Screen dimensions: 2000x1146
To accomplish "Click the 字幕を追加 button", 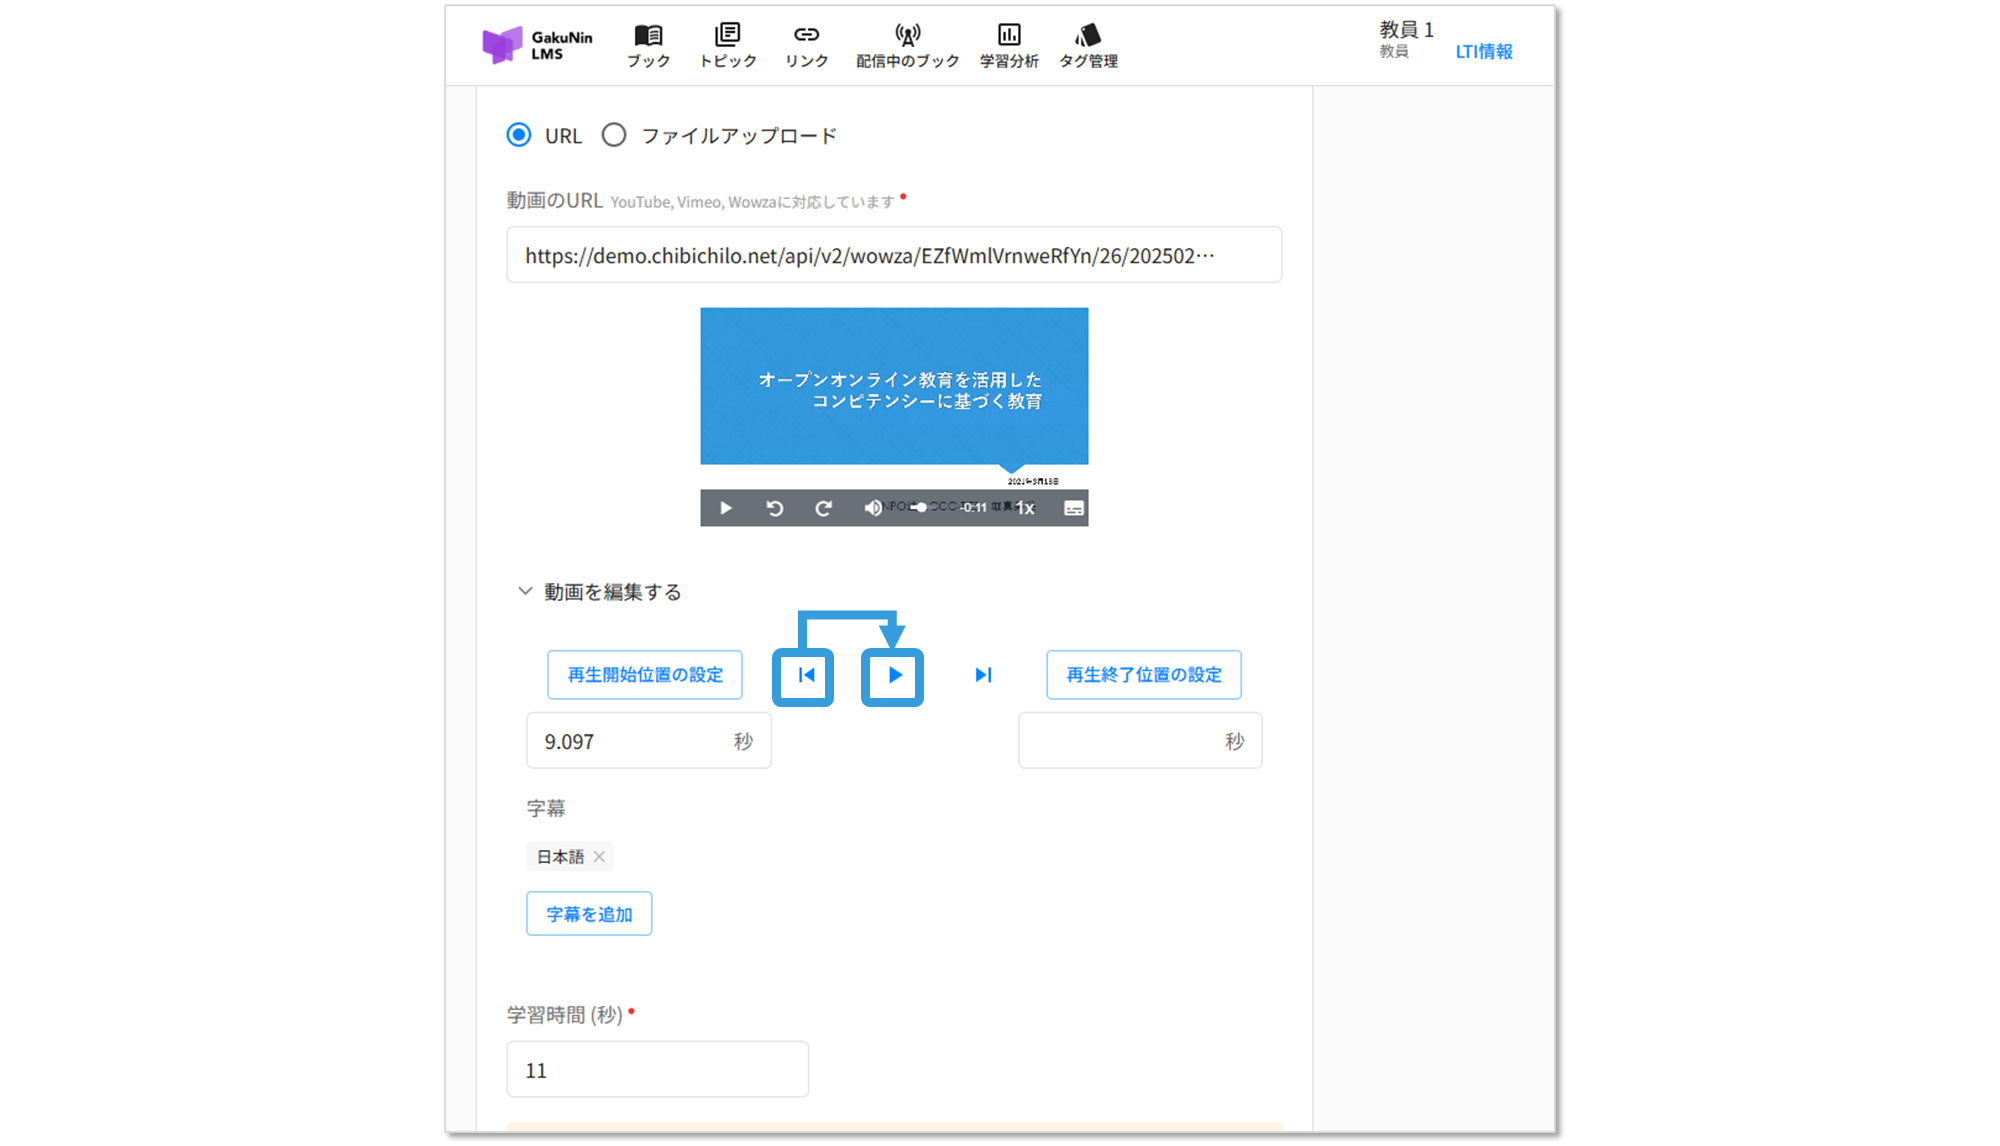I will click(589, 914).
